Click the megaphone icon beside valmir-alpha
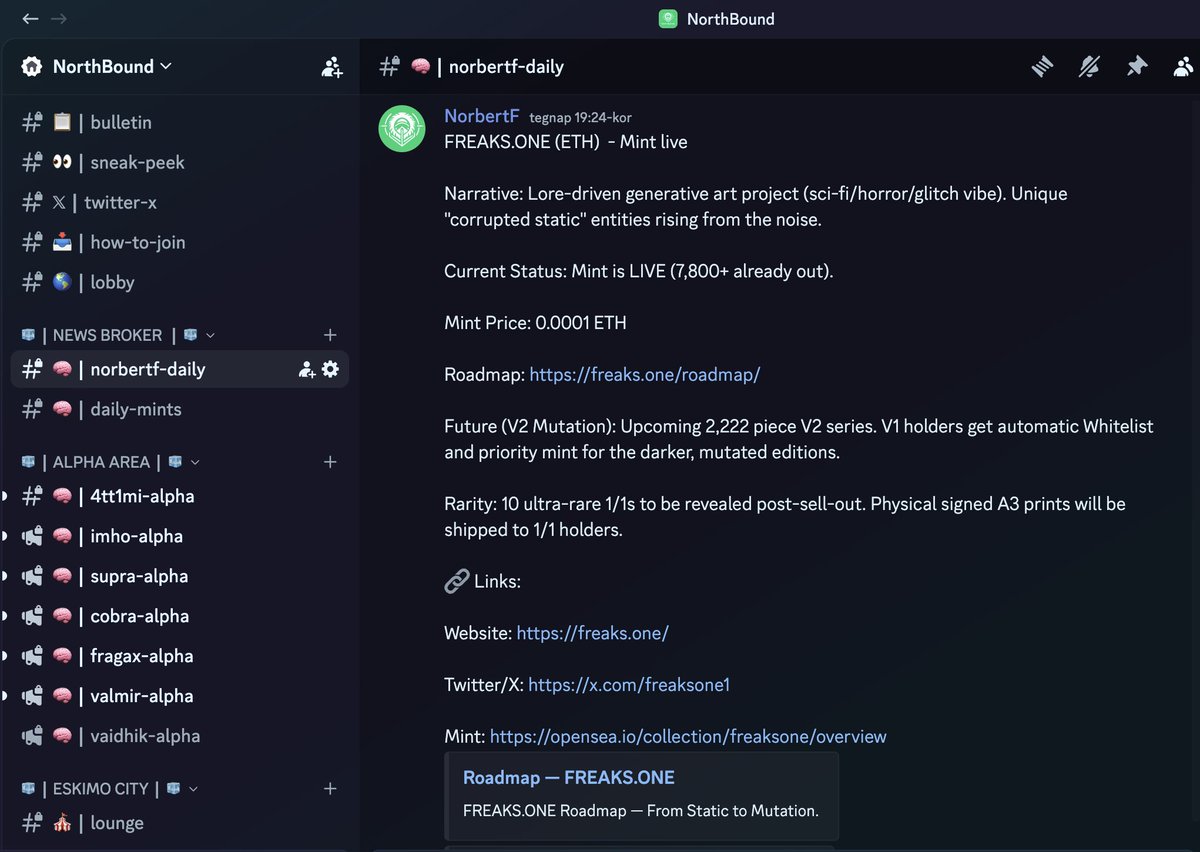Viewport: 1200px width, 852px height. 32,696
